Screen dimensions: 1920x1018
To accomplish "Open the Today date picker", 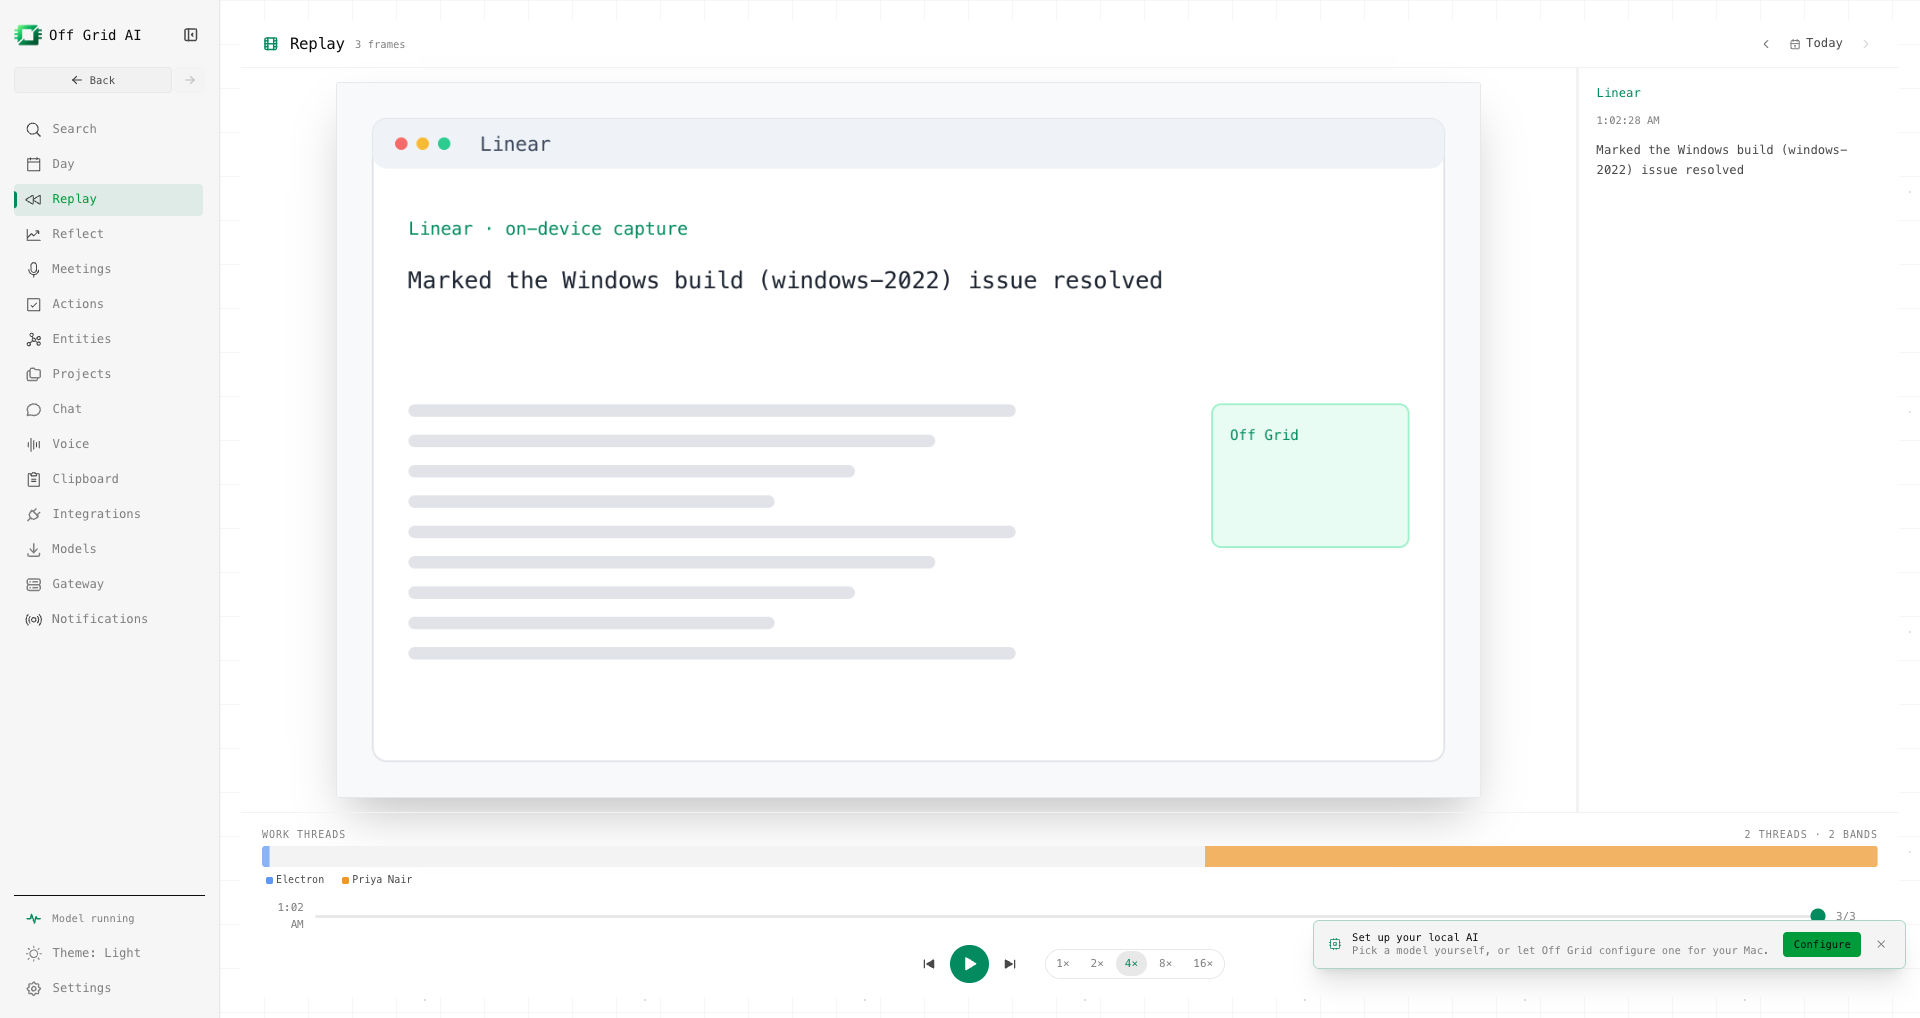I will (1816, 44).
